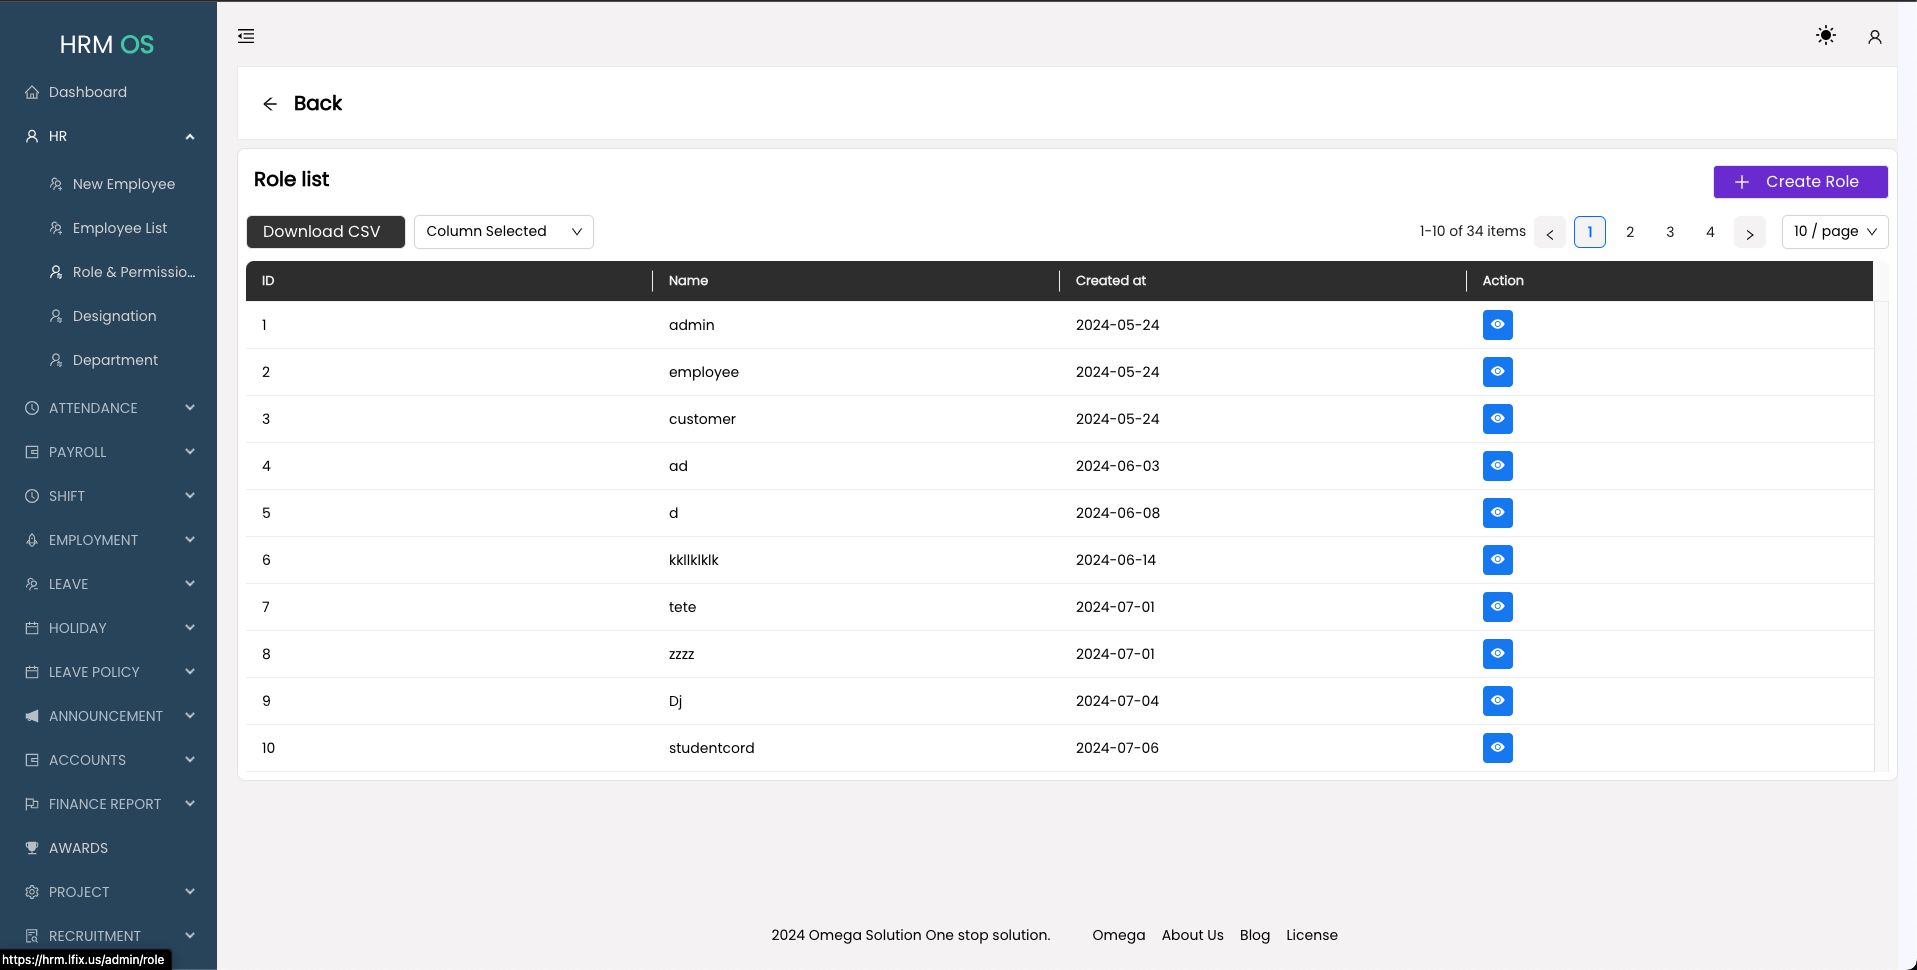Expand the ATTENDANCE menu chevron
Viewport: 1917px width, 970px height.
(190, 408)
